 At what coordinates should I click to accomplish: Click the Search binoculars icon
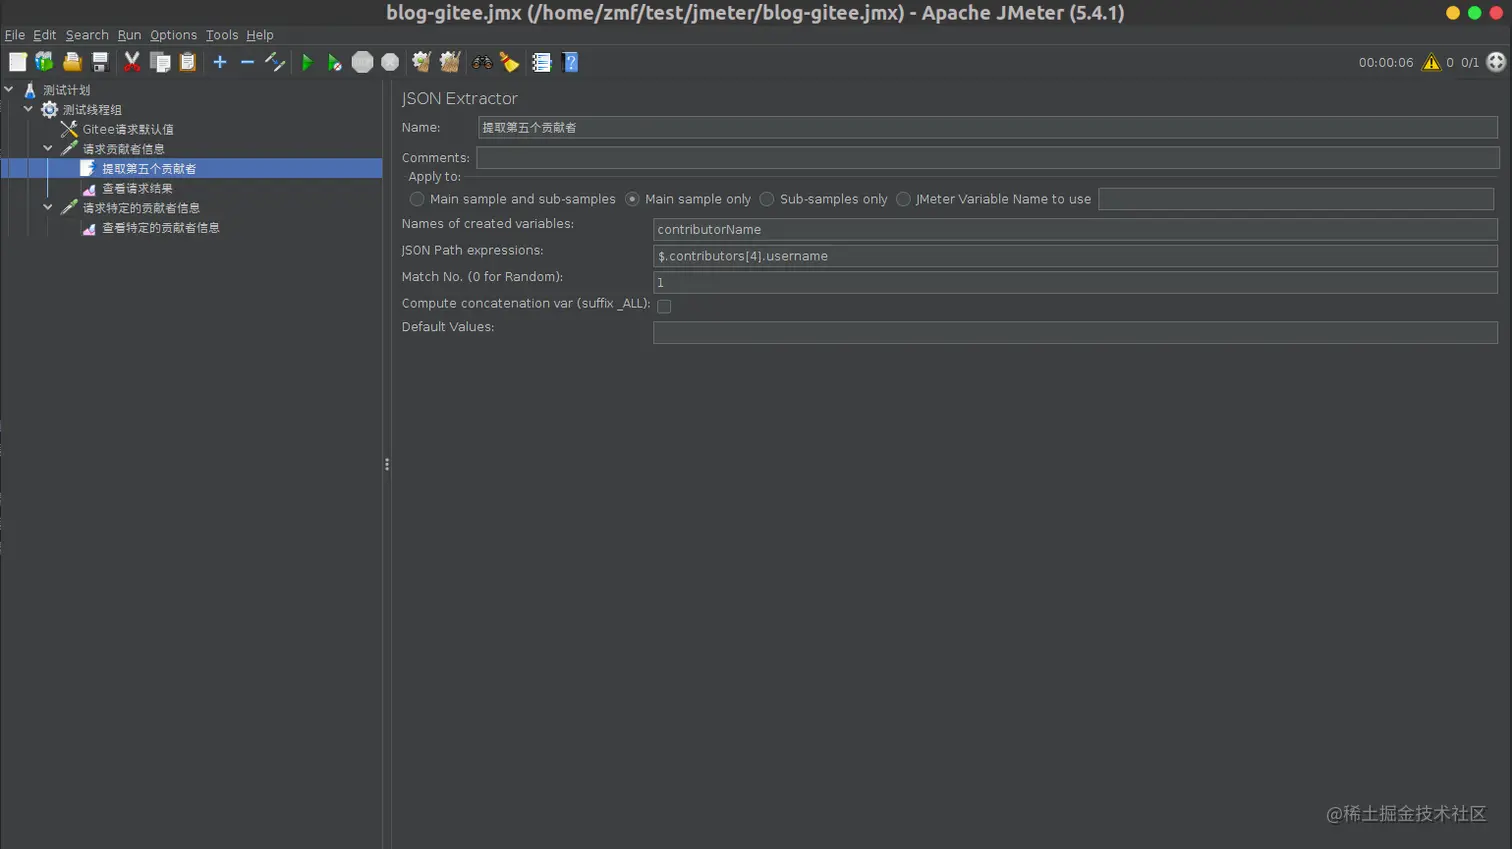click(x=482, y=62)
